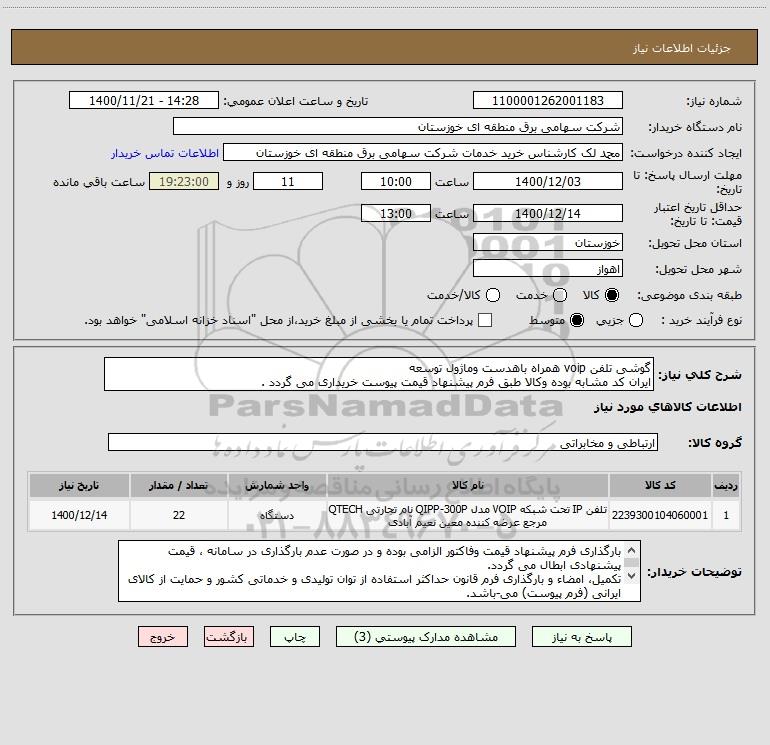Click the بازگشت back button
Image resolution: width=770 pixels, height=745 pixels.
click(229, 637)
